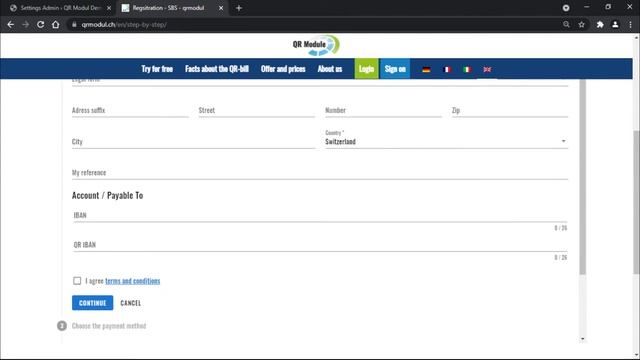
Task: Open a new browser tab
Action: pos(239,8)
